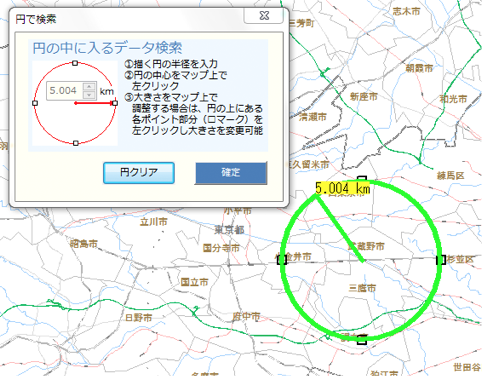
Task: Click the 府中市 map label
Action: tap(246, 316)
